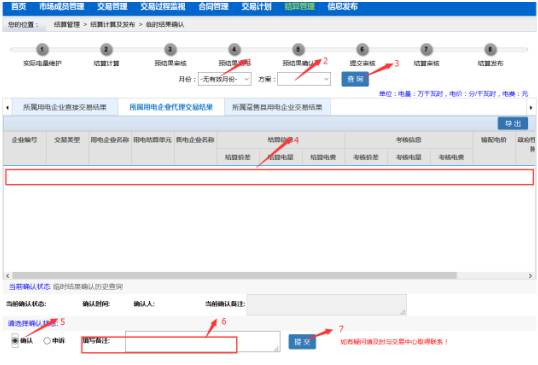Switch to 所属用电企业直接交易结果 tab
The image size is (538, 365).
click(65, 107)
